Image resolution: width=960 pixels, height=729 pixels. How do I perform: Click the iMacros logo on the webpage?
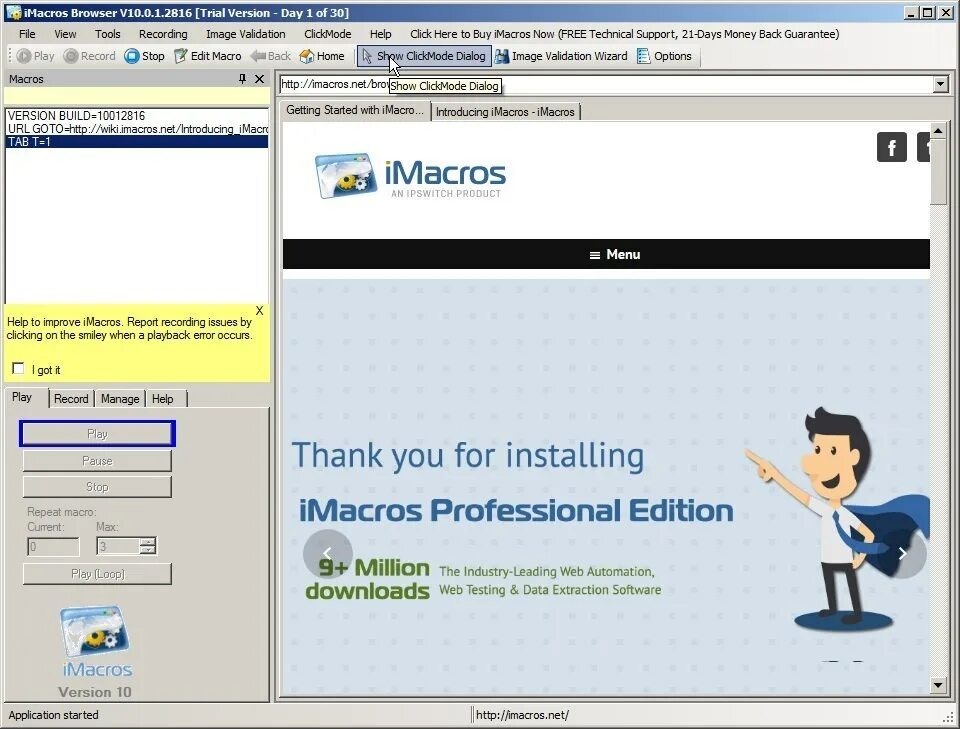tap(410, 176)
